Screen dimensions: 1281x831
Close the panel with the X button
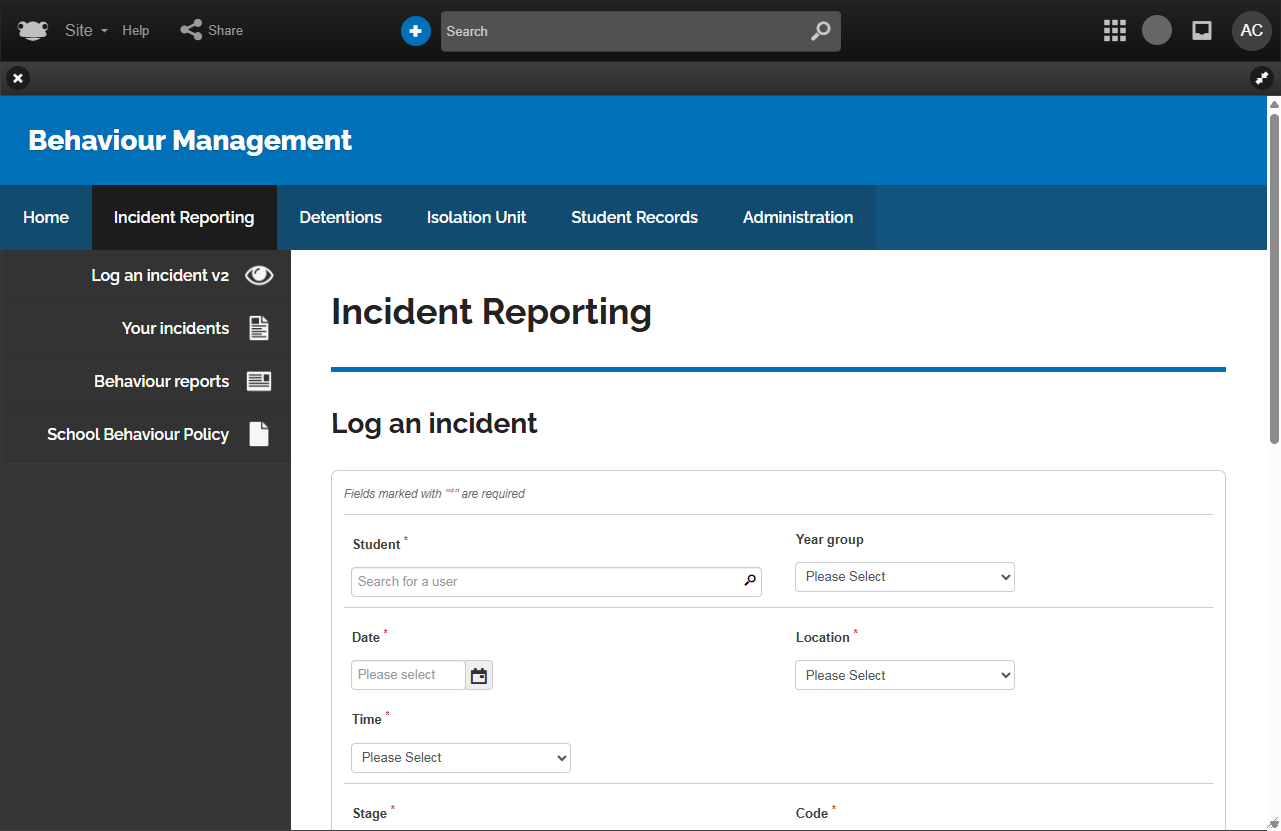(18, 78)
